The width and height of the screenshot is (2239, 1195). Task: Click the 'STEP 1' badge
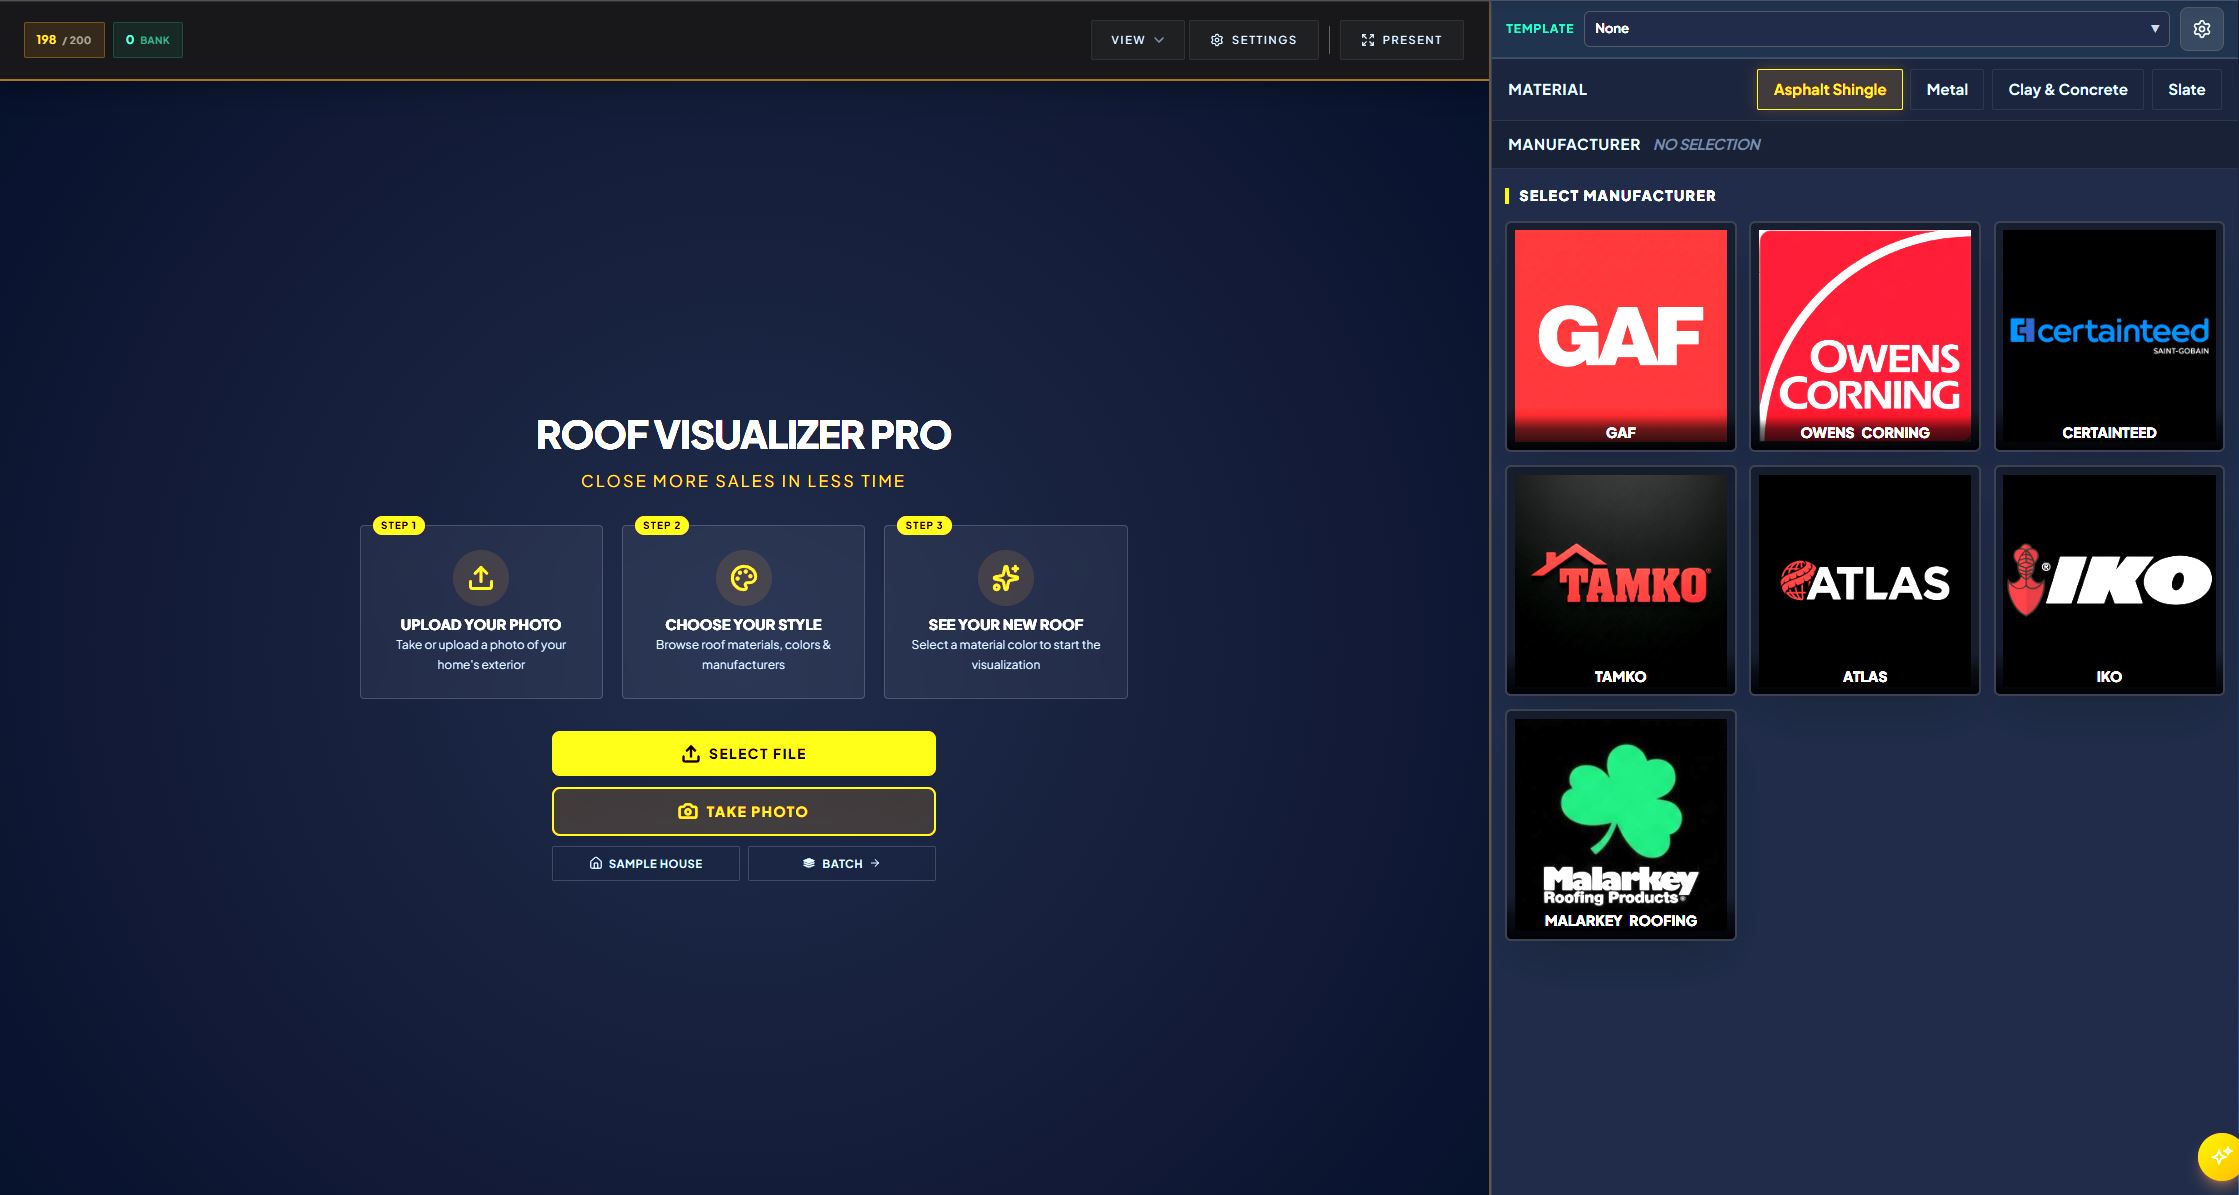coord(398,526)
